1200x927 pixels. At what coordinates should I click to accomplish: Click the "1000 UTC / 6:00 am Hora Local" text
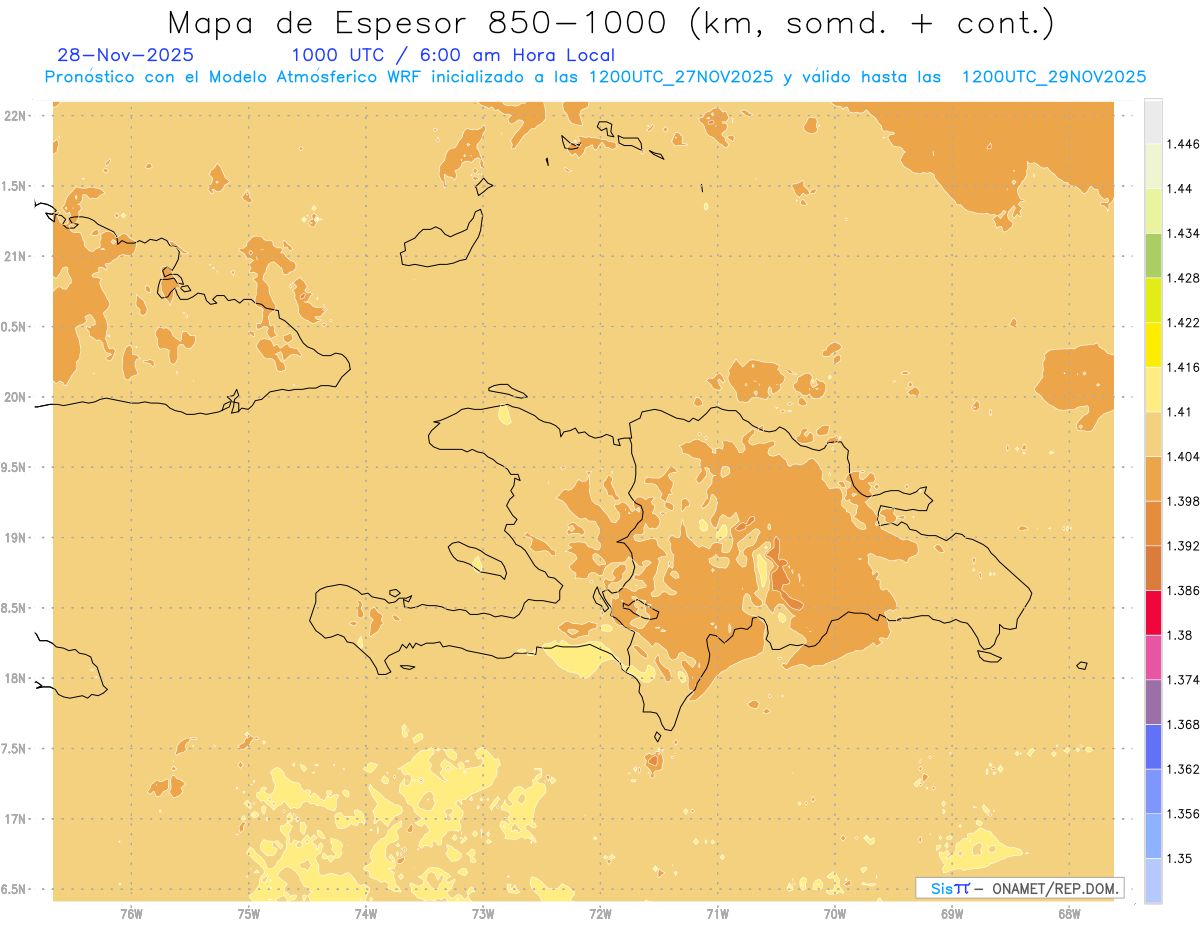(x=453, y=55)
